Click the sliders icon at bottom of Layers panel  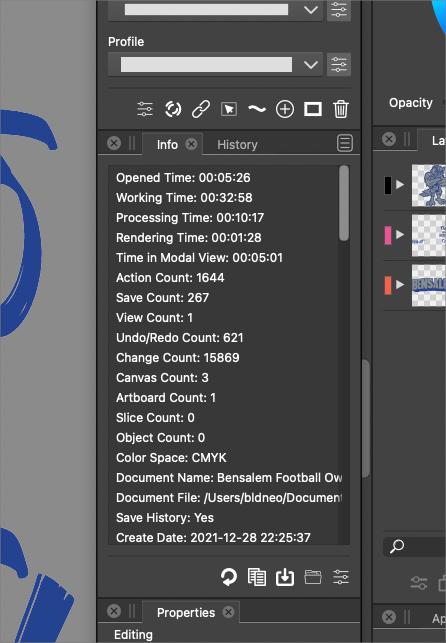tap(419, 583)
